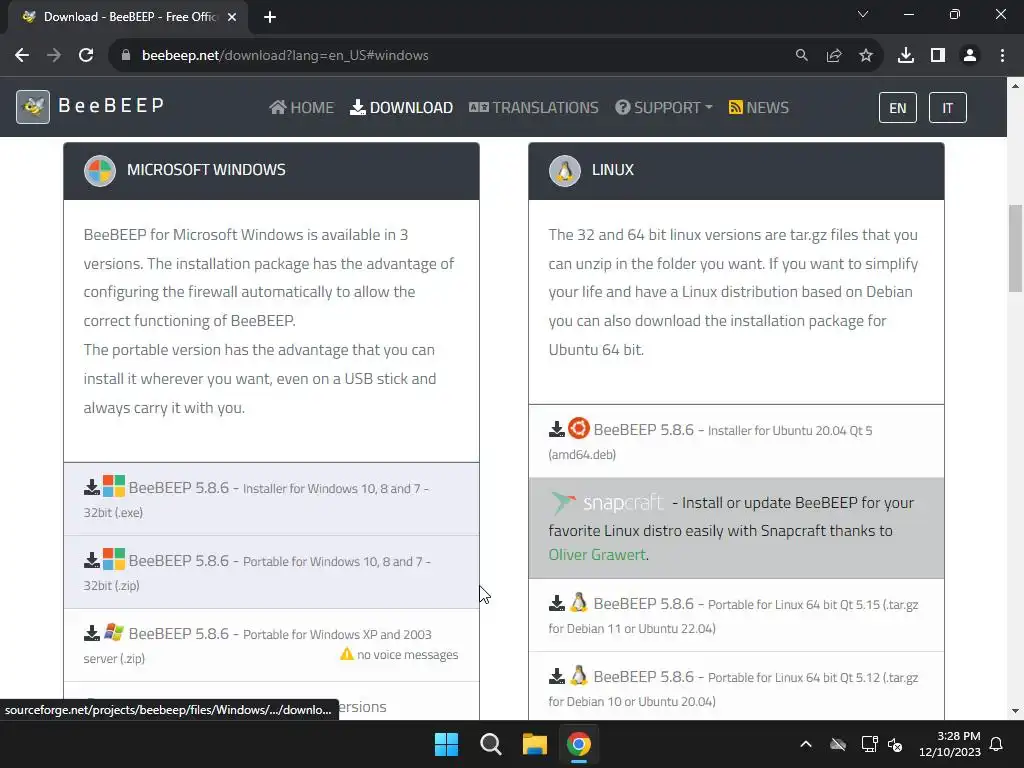Open the tab search chevron in title bar
Viewport: 1024px width, 768px height.
click(x=863, y=14)
